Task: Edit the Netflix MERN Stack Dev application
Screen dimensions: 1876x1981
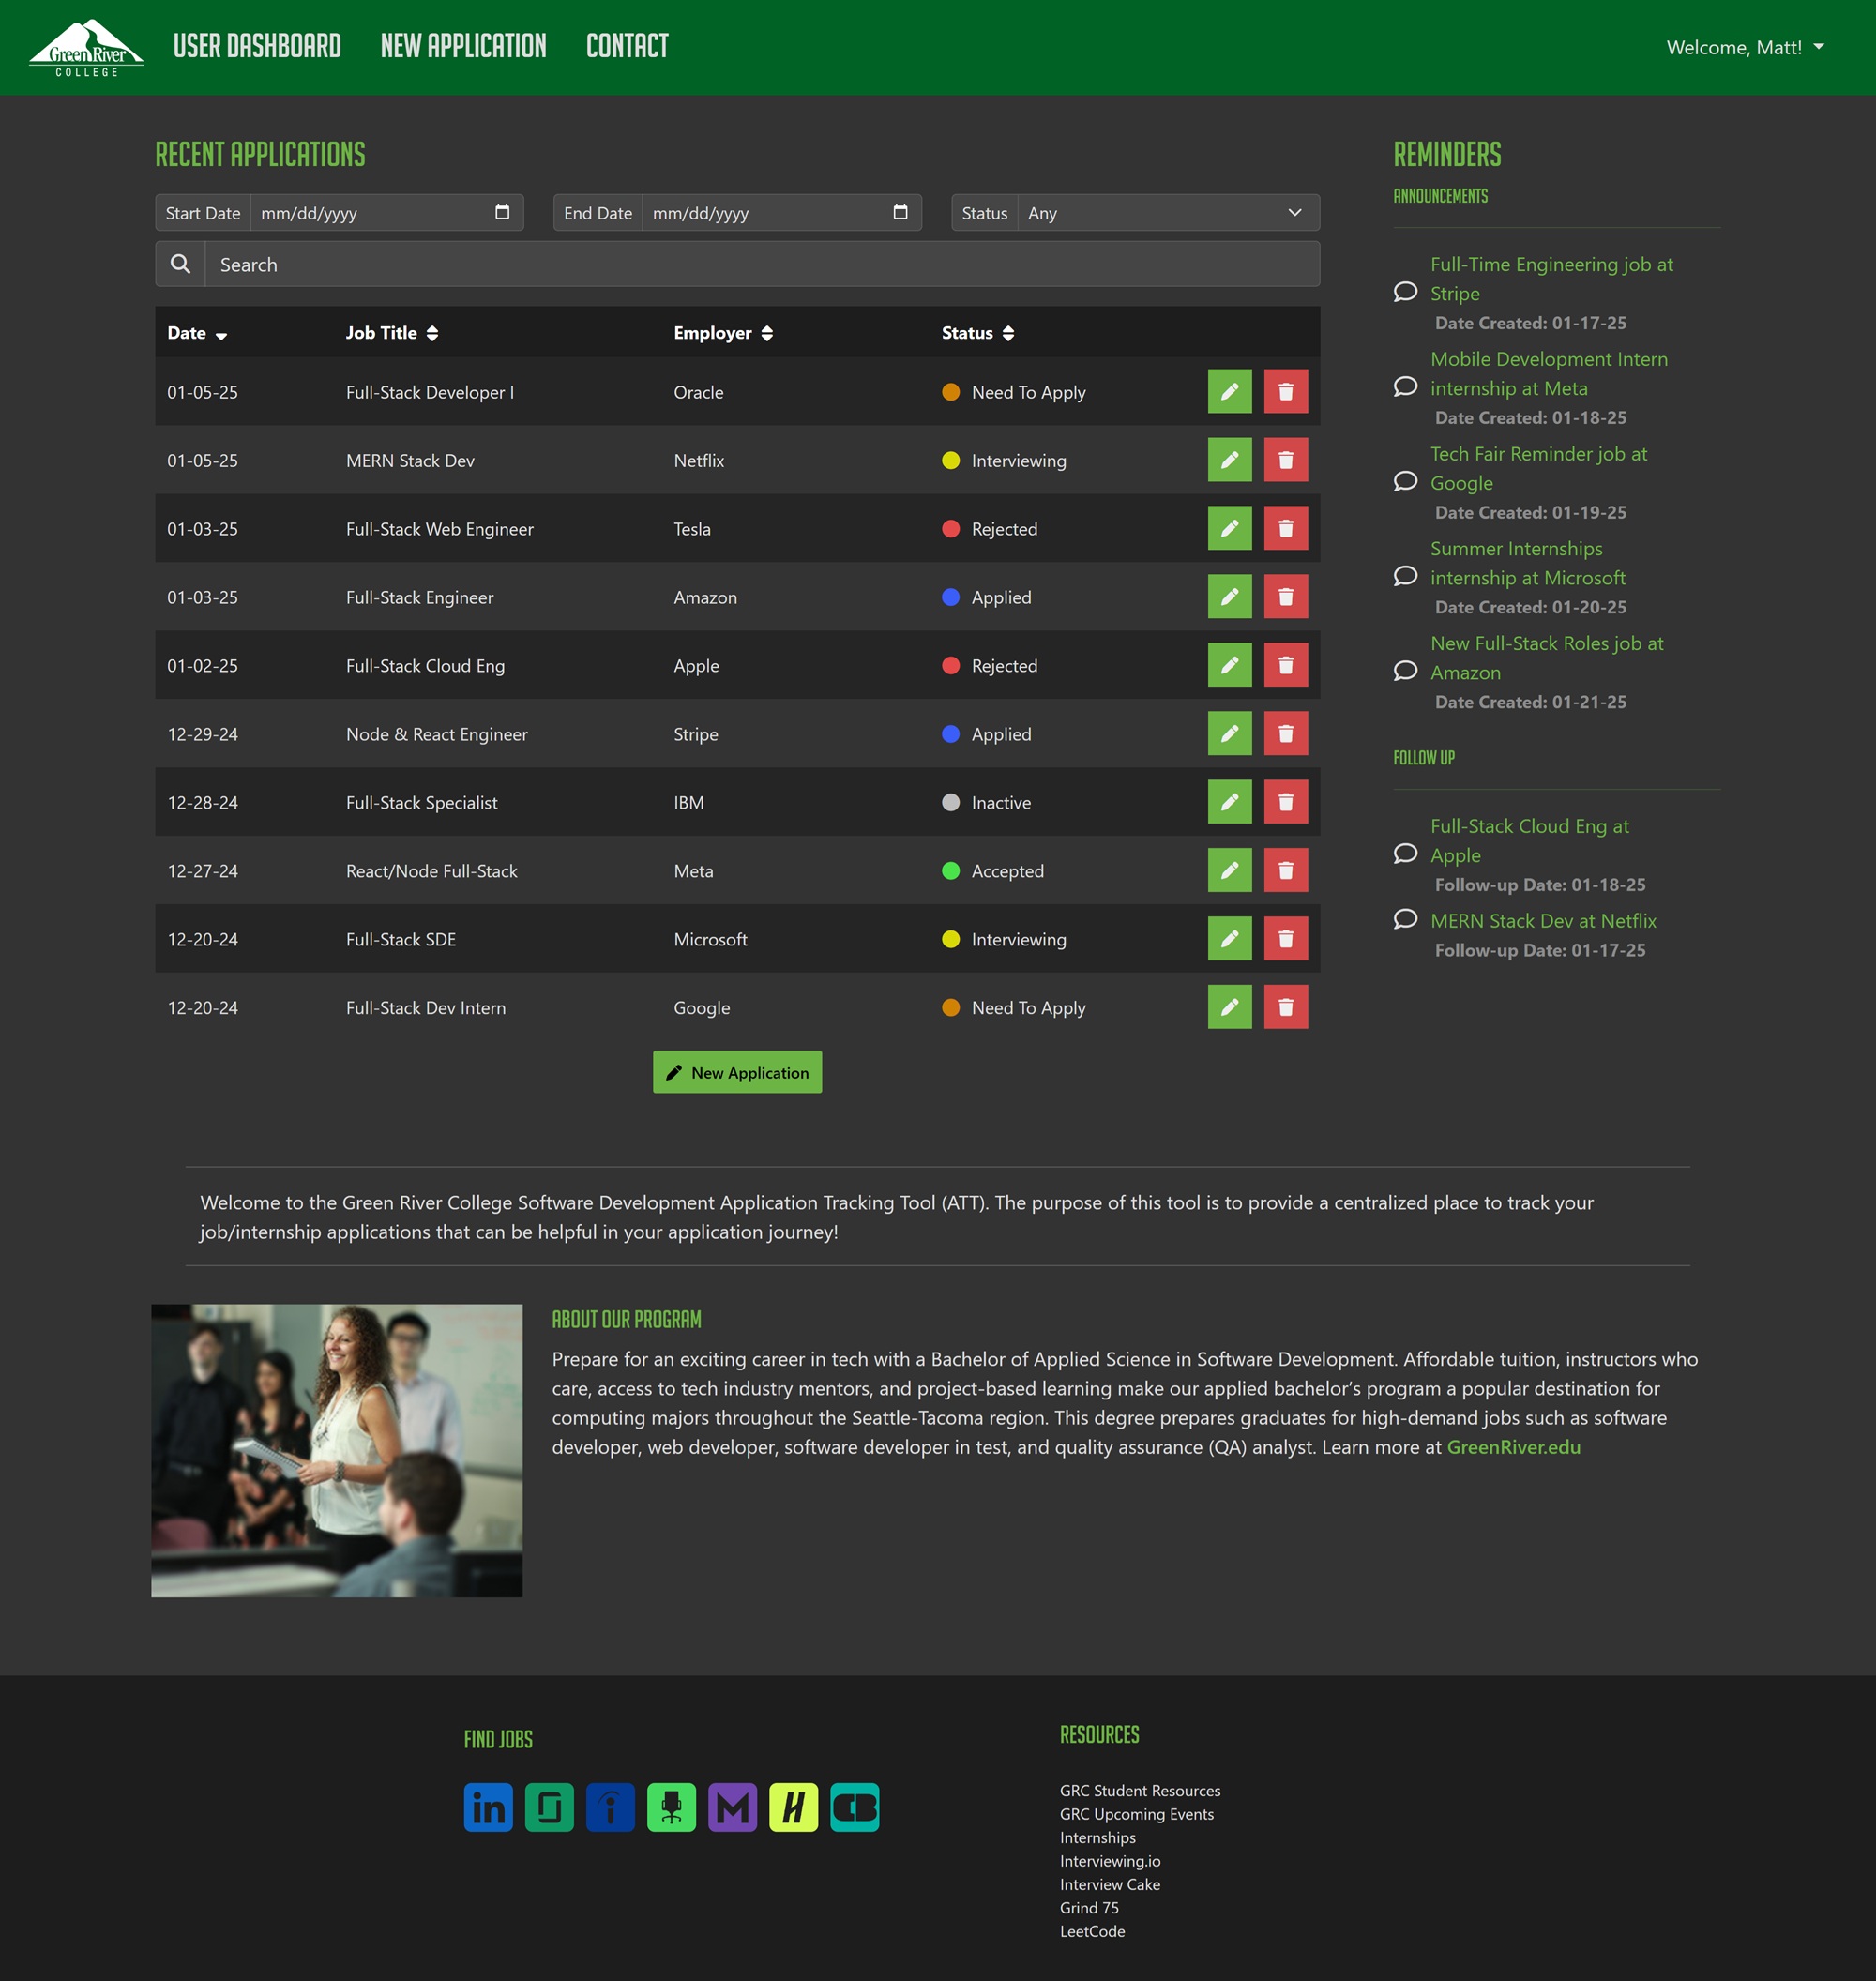Action: 1229,460
